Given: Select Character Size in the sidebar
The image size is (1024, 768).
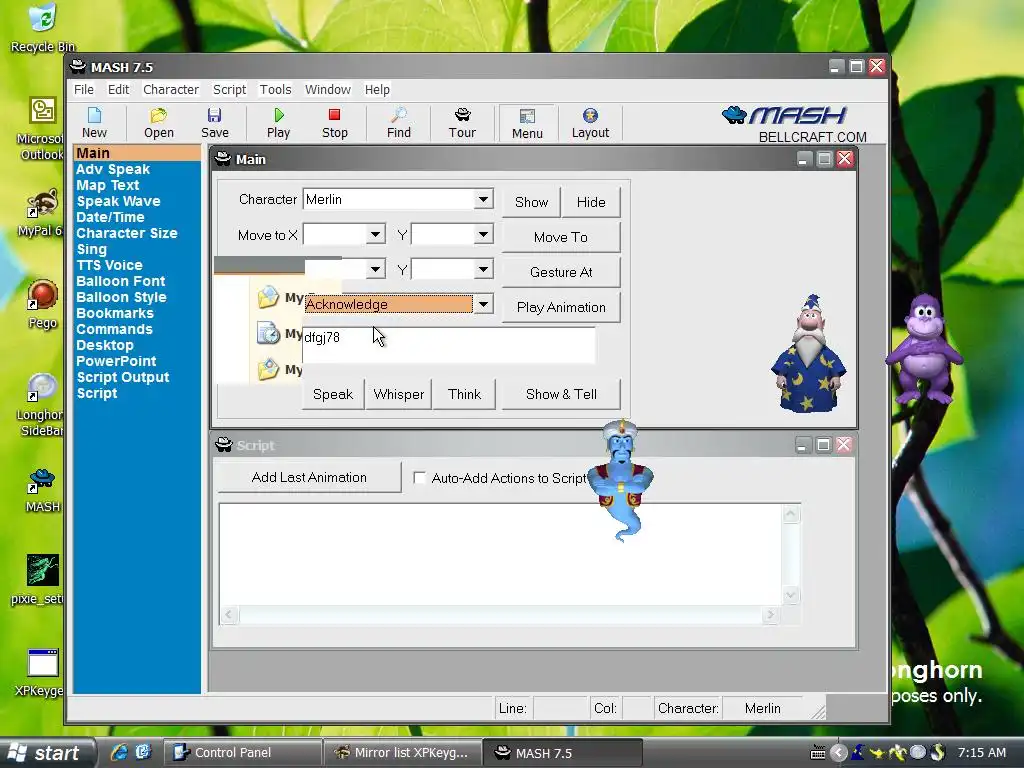Looking at the screenshot, I should click(127, 233).
